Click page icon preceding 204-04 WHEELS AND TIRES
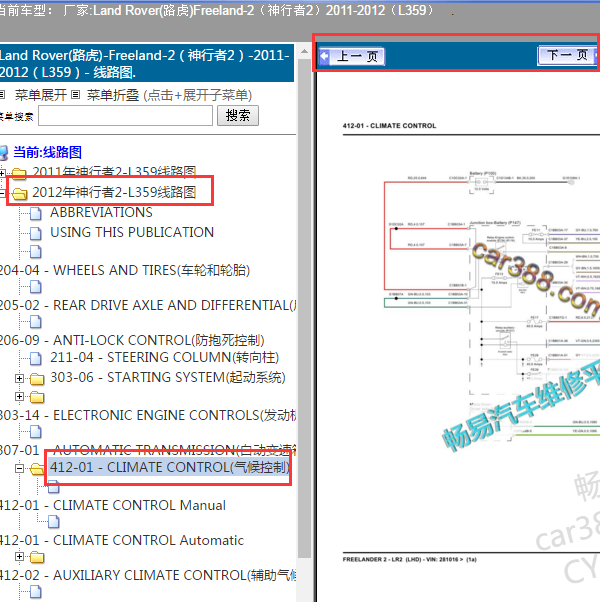This screenshot has height=602, width=600. pyautogui.click(x=35, y=252)
